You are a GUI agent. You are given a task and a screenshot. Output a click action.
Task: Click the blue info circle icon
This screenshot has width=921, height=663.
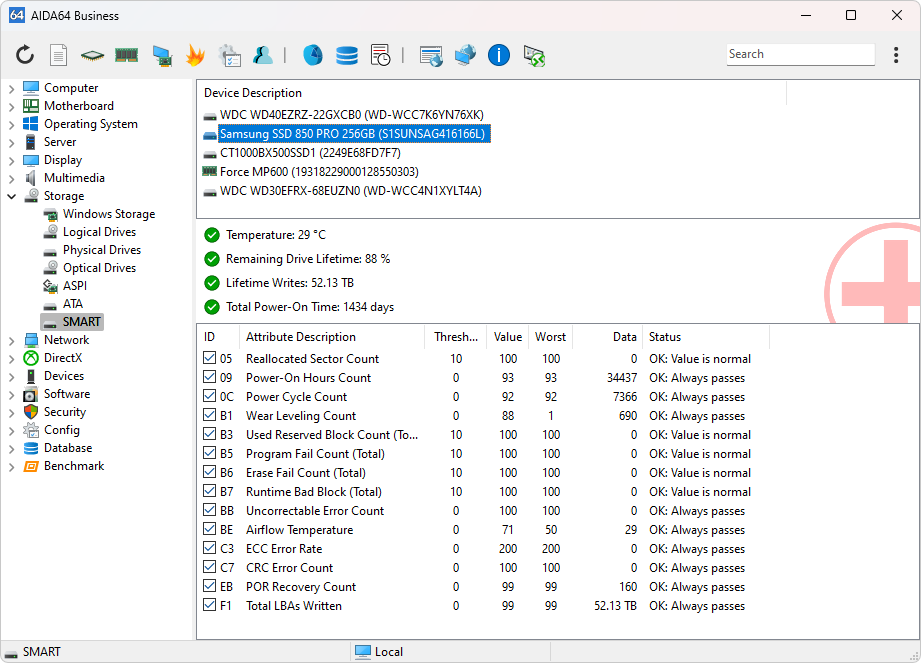click(499, 55)
